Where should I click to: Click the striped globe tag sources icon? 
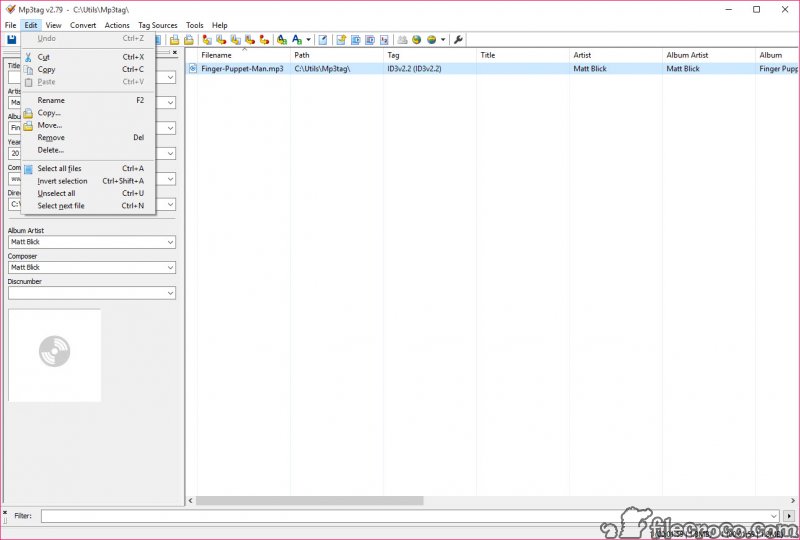coord(432,39)
